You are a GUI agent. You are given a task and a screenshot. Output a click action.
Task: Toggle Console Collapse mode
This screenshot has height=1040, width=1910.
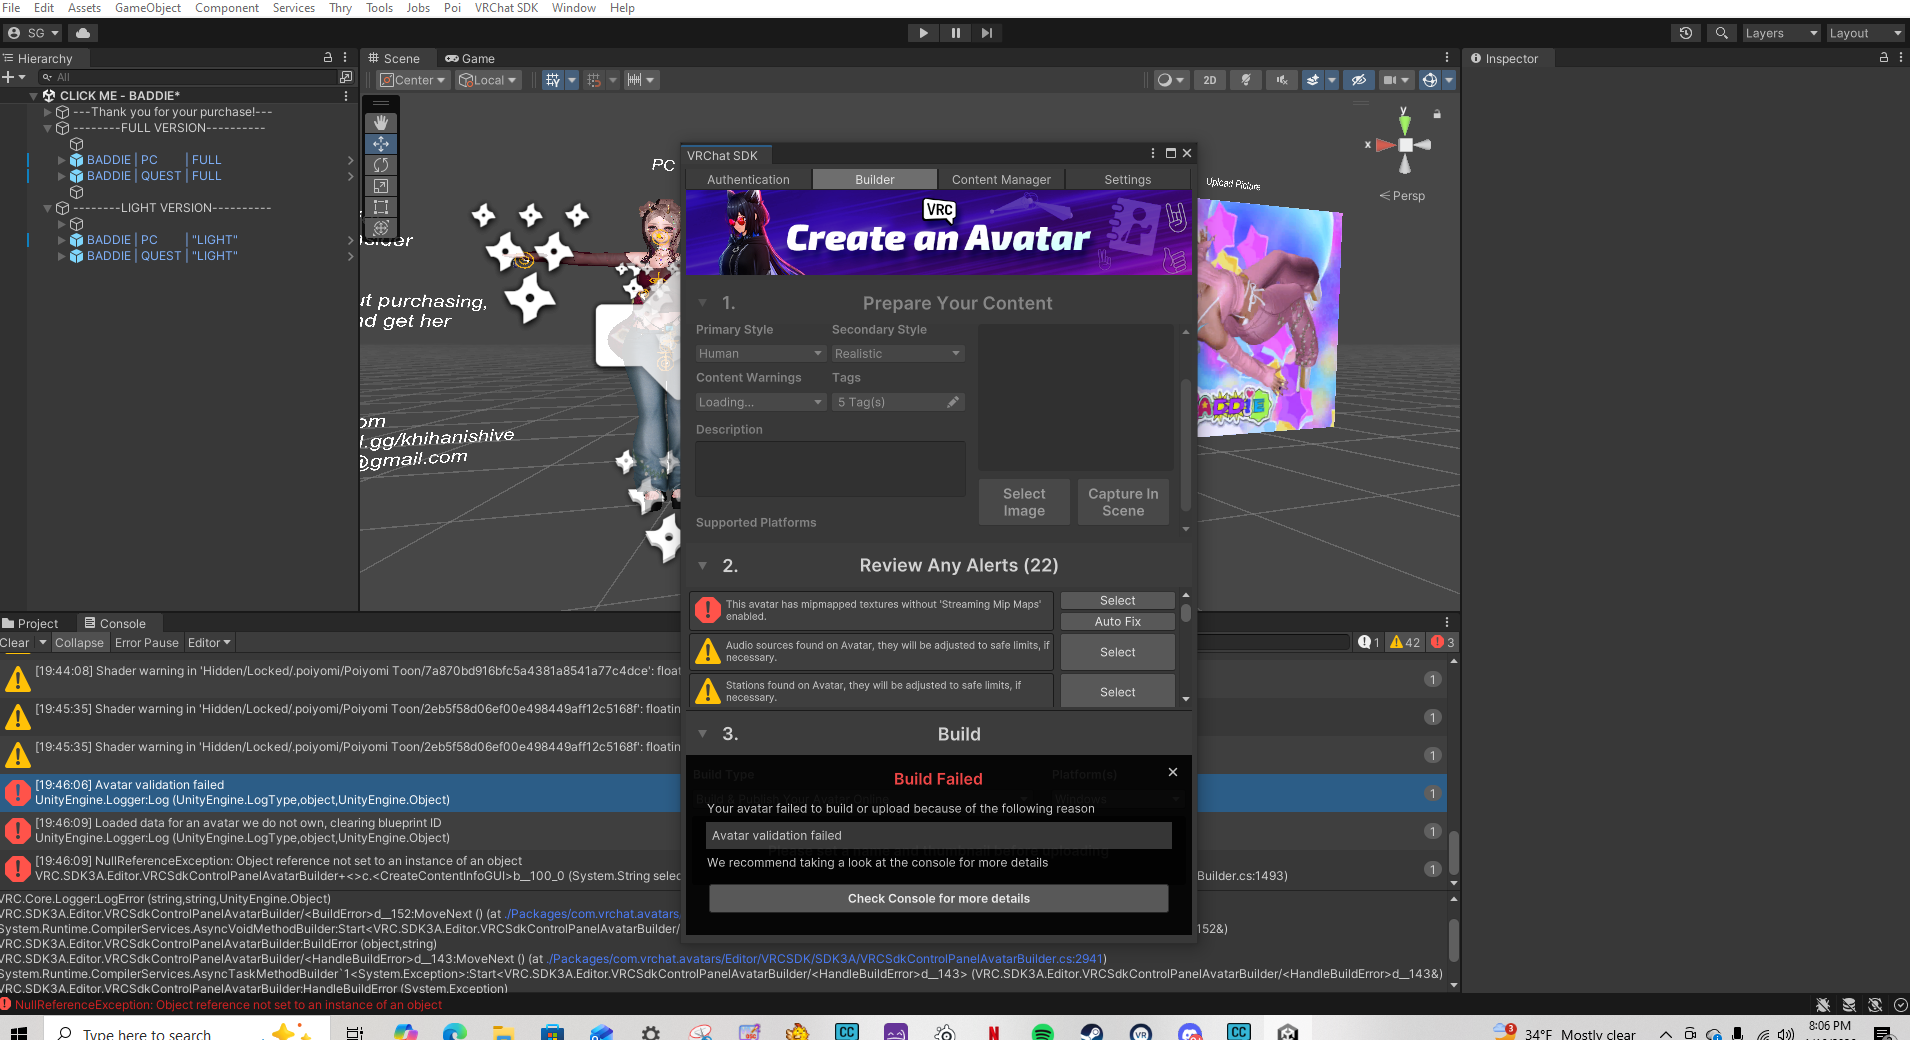[79, 643]
